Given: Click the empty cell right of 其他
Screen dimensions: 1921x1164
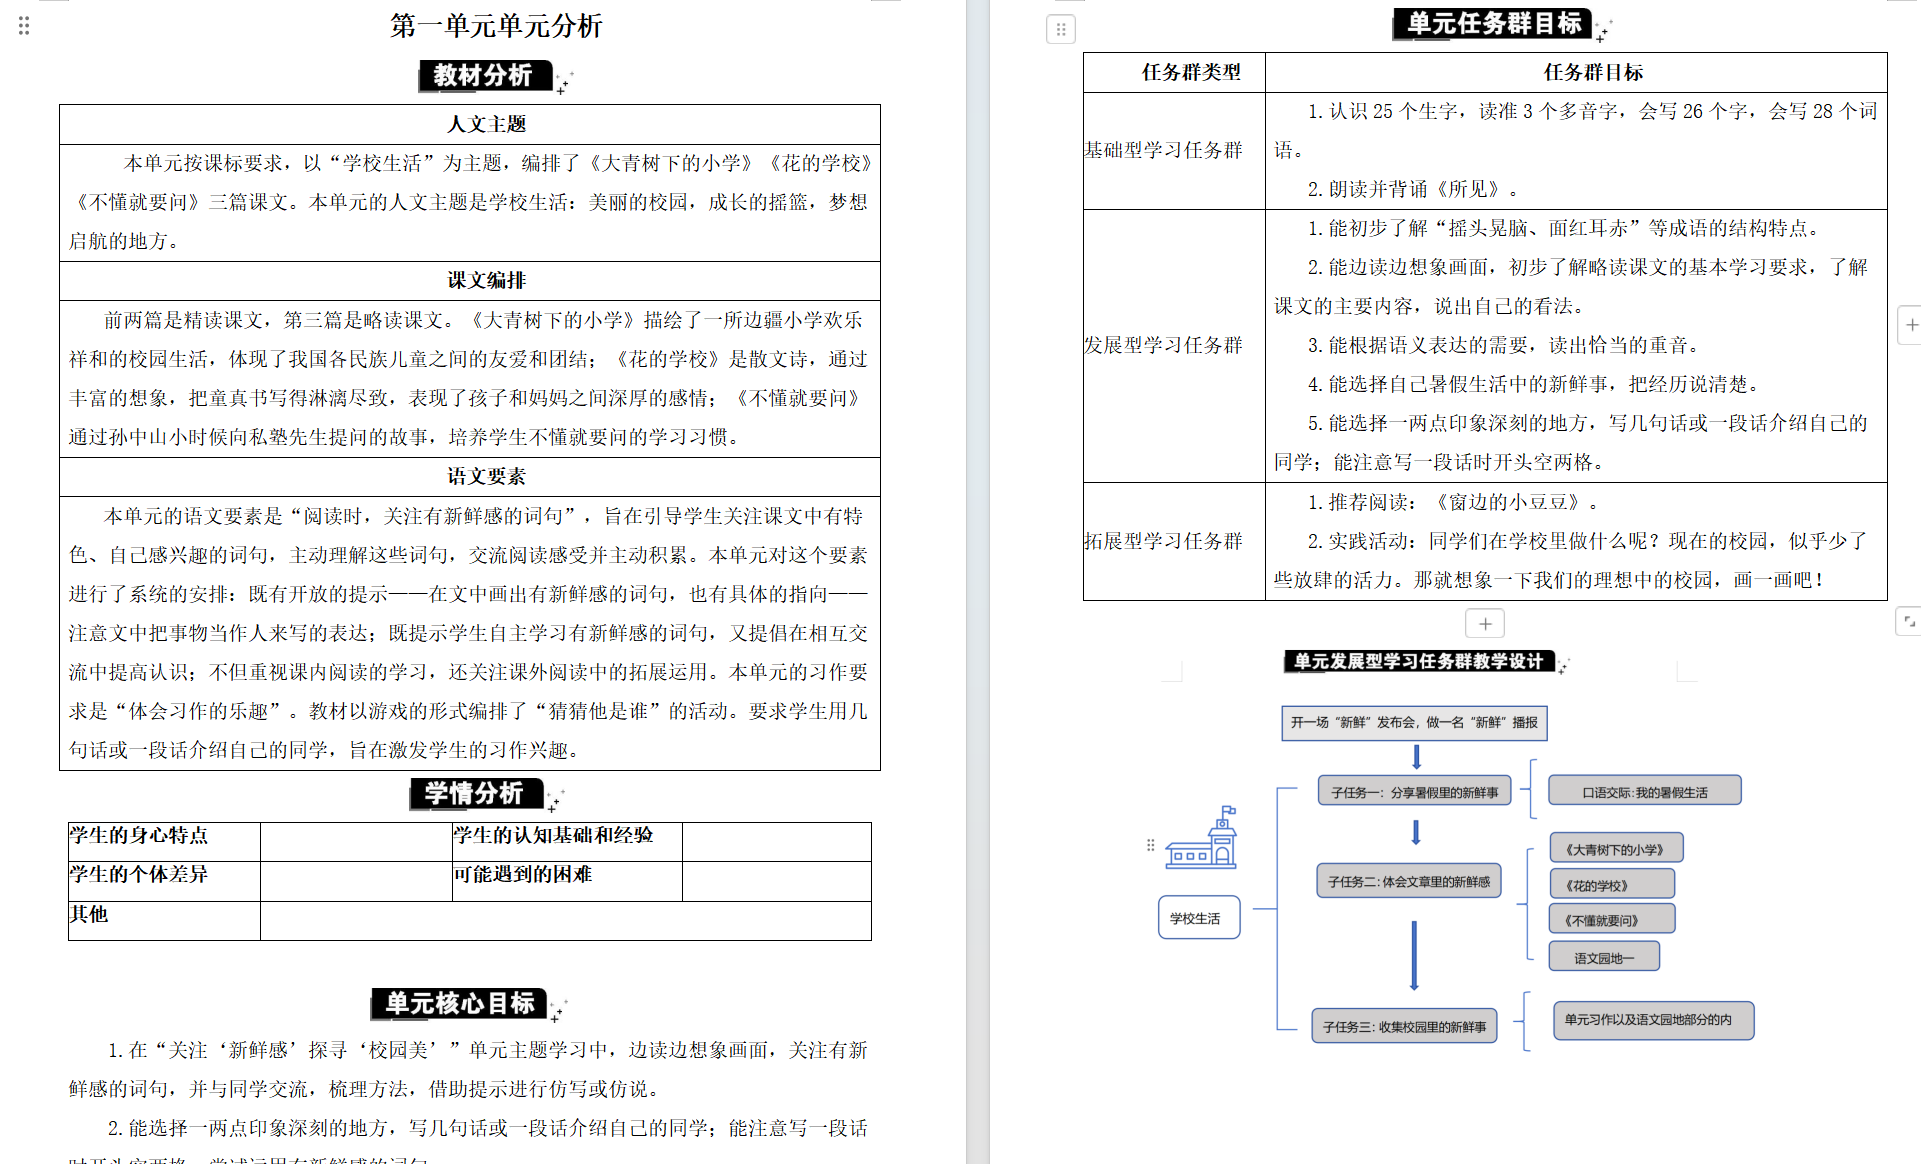Looking at the screenshot, I should click(x=566, y=921).
